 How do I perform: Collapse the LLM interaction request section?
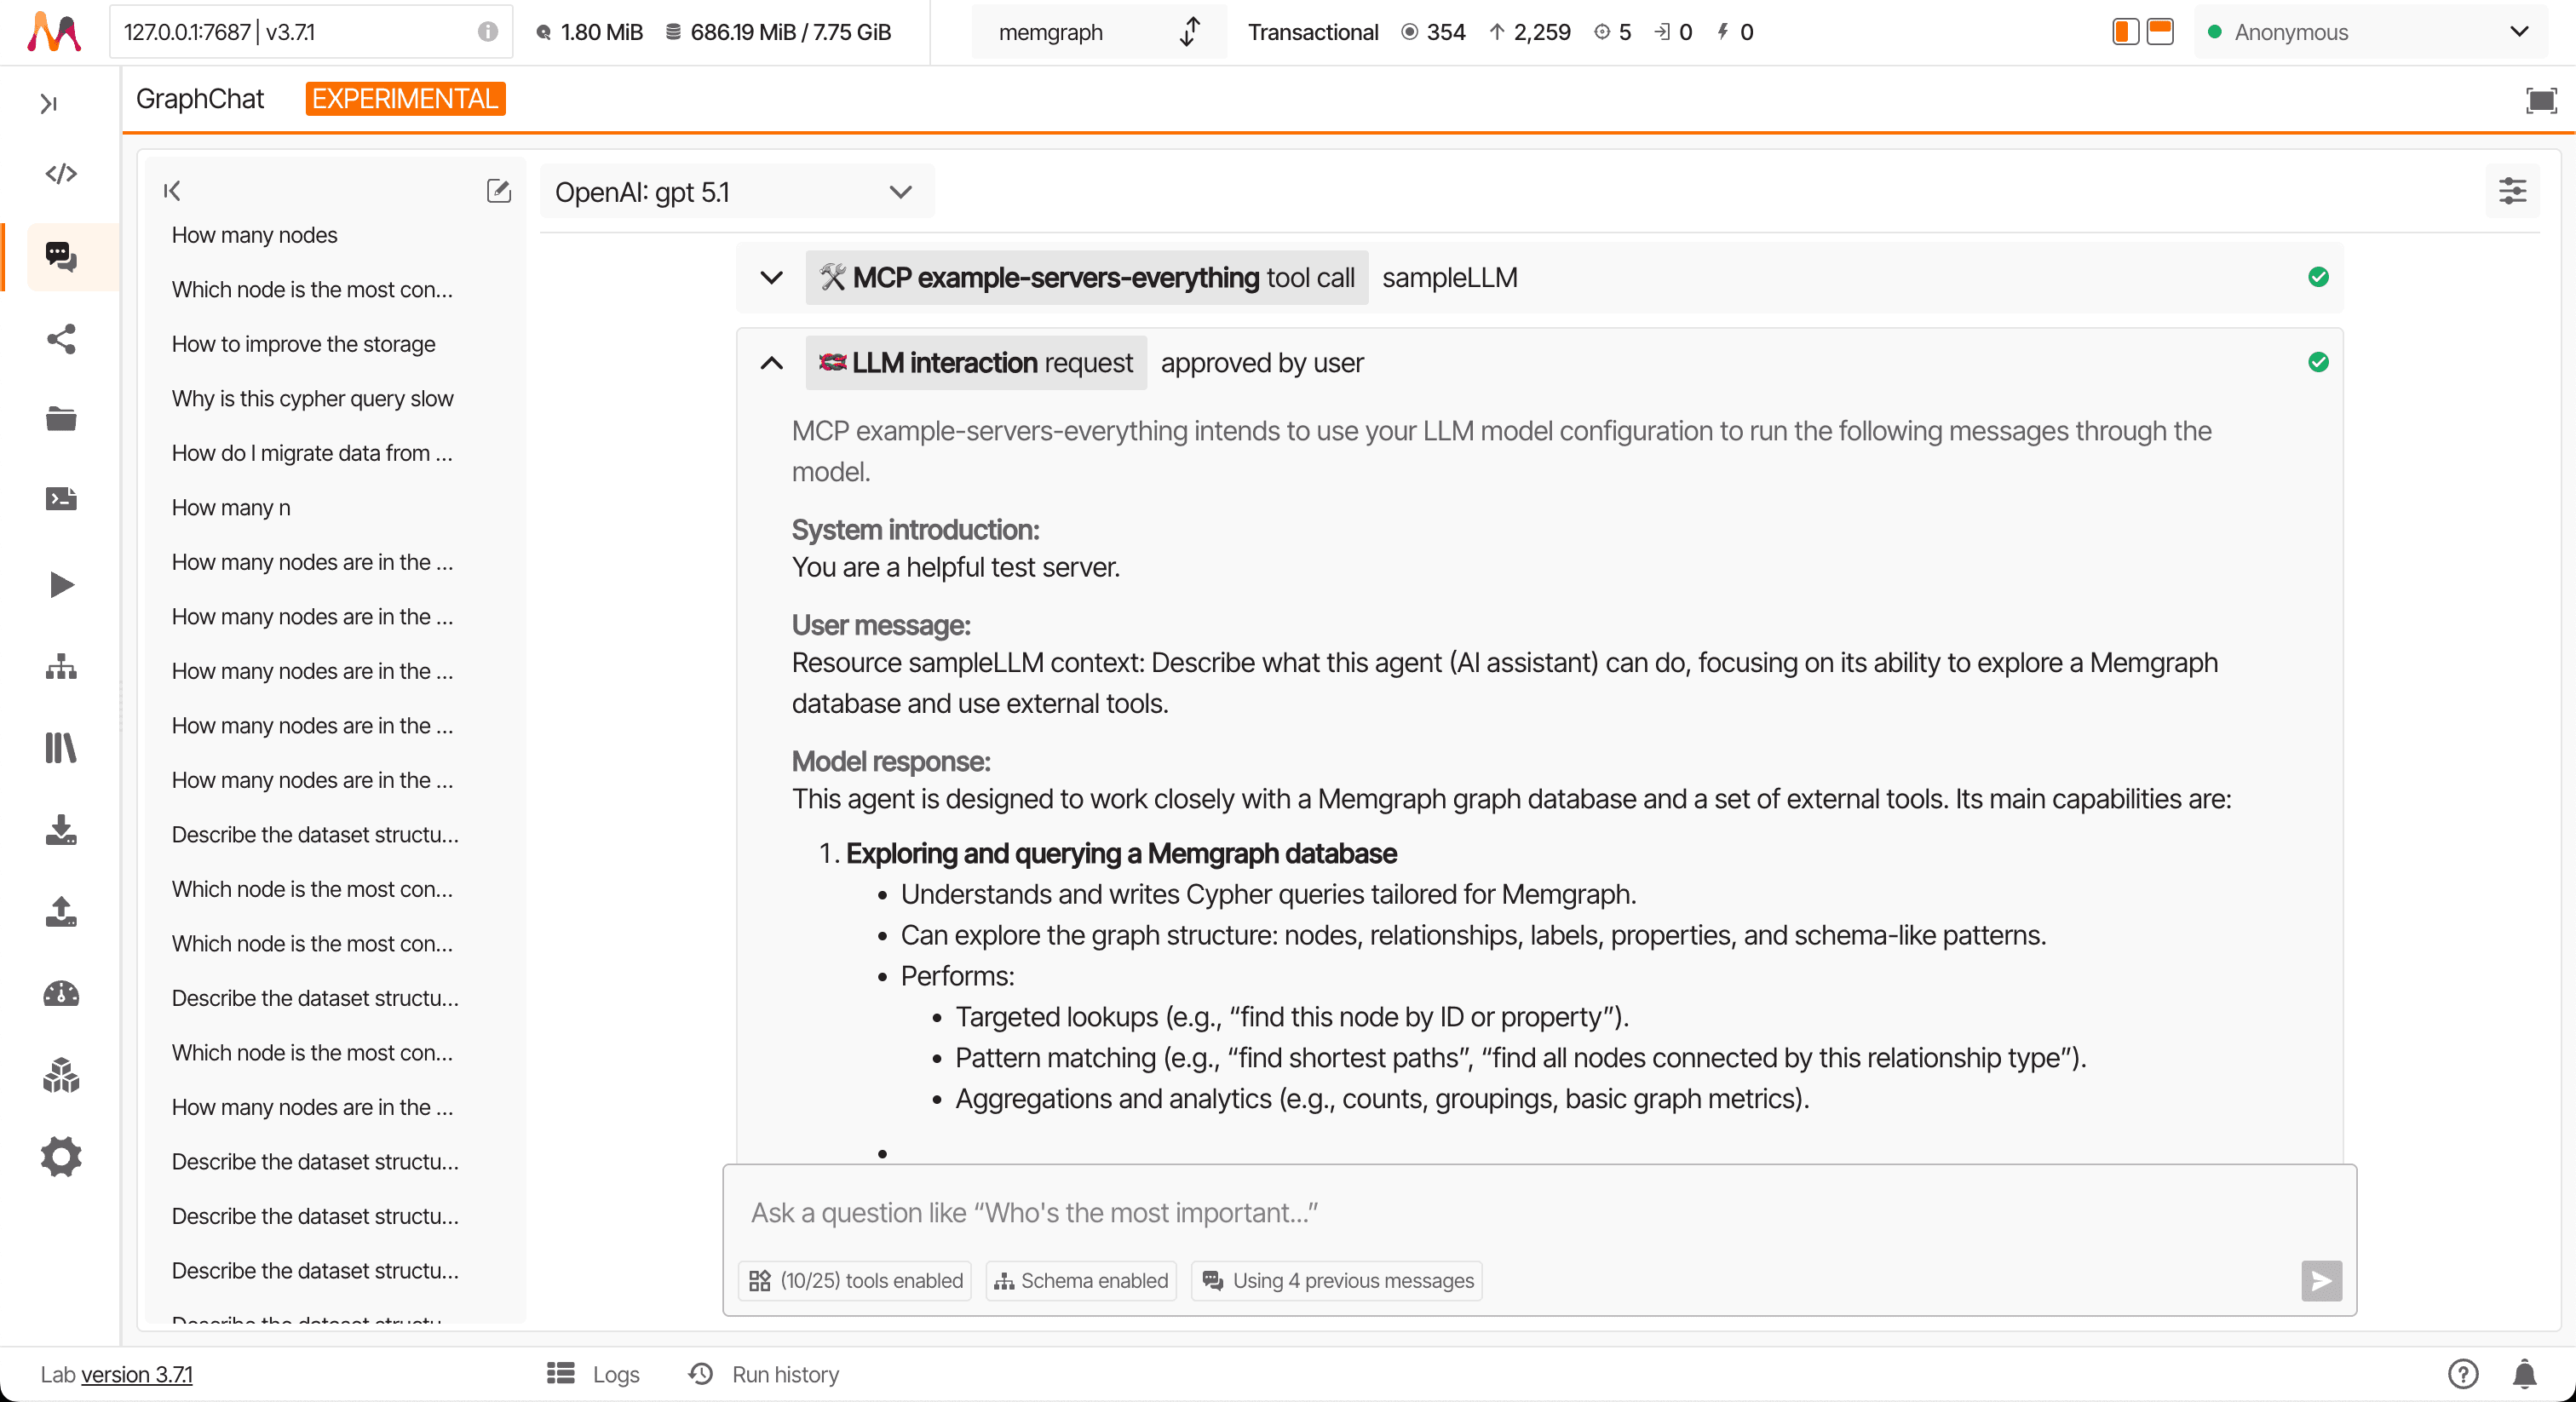pos(770,363)
